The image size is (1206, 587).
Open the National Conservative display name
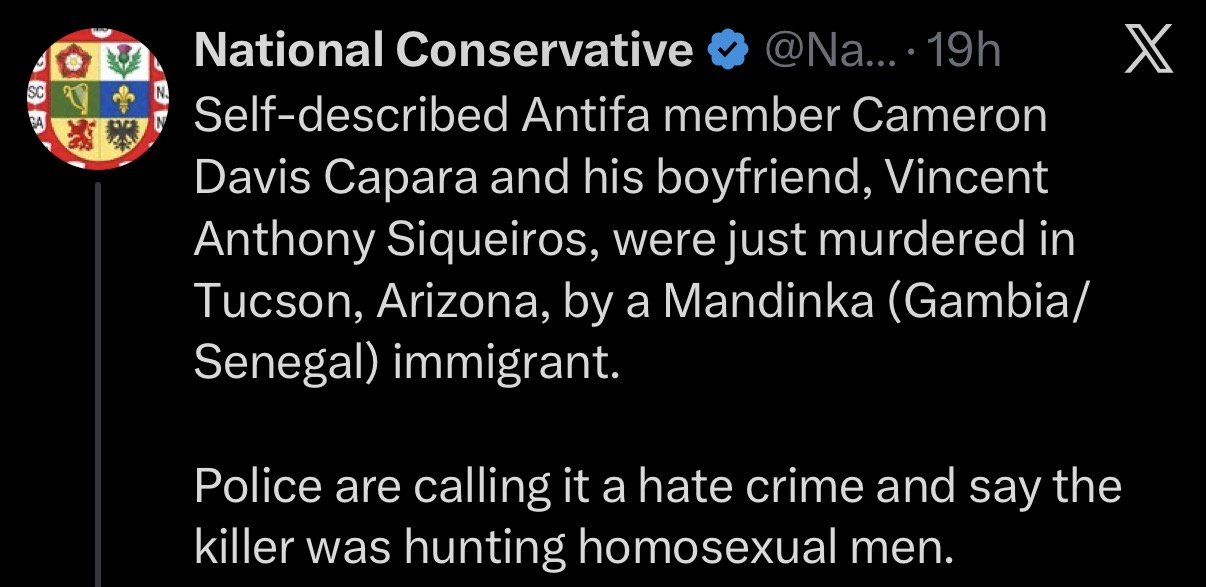pos(444,51)
